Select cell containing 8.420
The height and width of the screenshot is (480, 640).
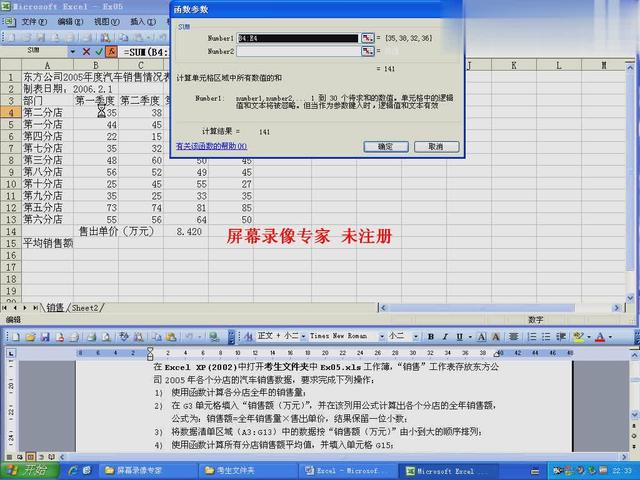186,231
